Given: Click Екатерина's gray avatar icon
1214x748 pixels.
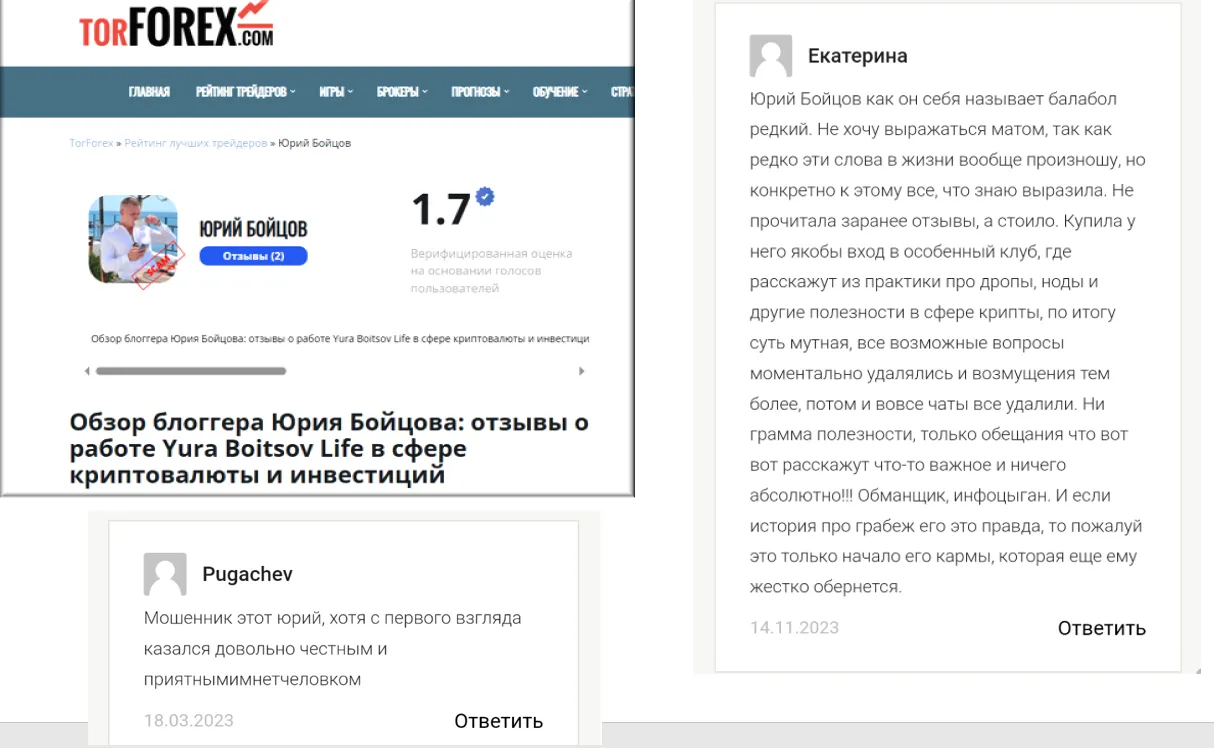Looking at the screenshot, I should click(771, 56).
